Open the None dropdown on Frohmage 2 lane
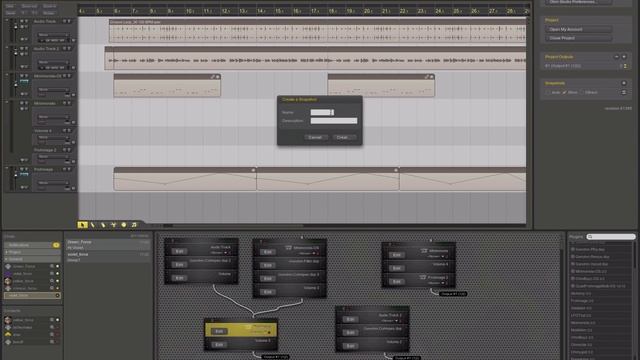 click(x=53, y=157)
